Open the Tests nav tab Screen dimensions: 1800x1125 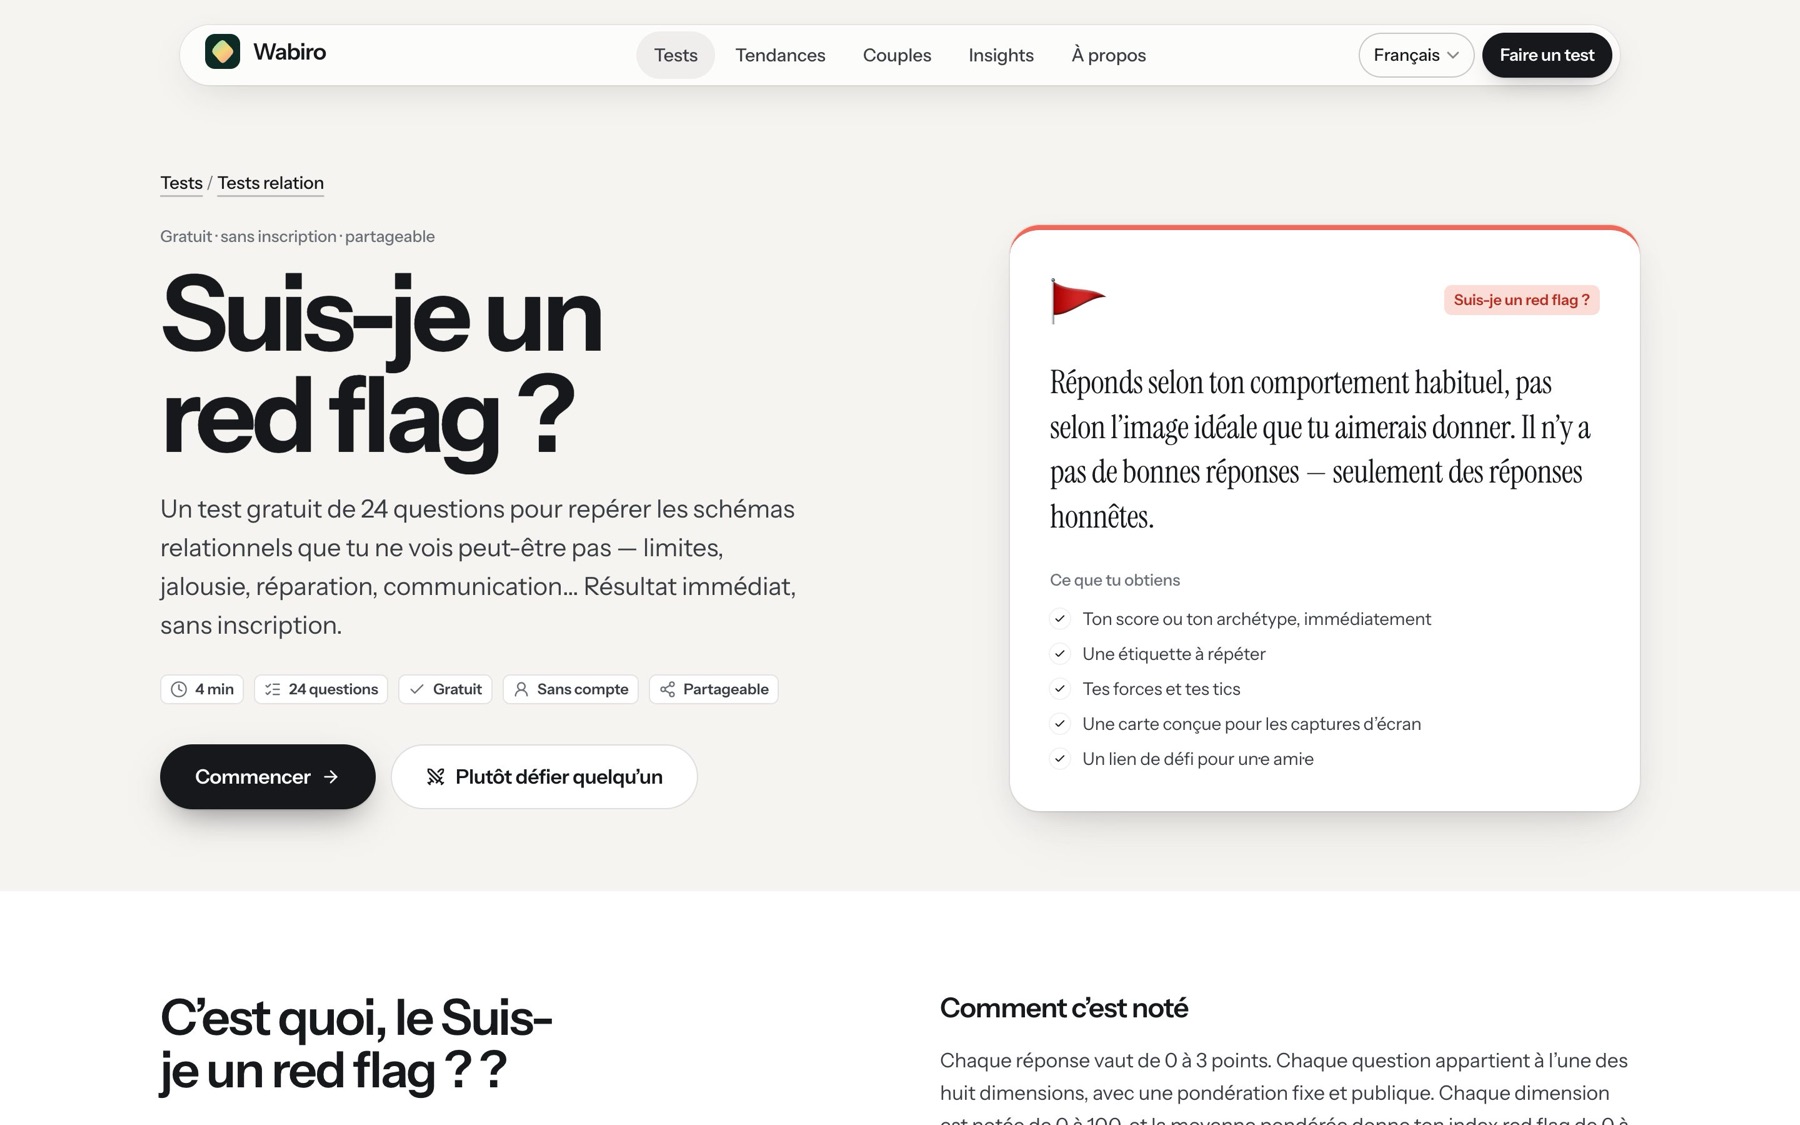676,55
